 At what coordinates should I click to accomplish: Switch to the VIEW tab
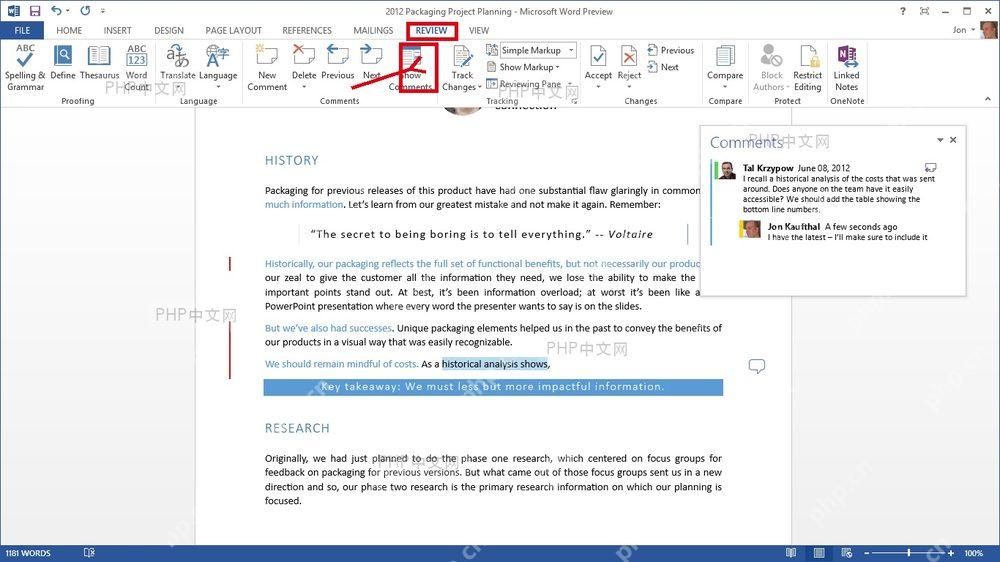479,31
